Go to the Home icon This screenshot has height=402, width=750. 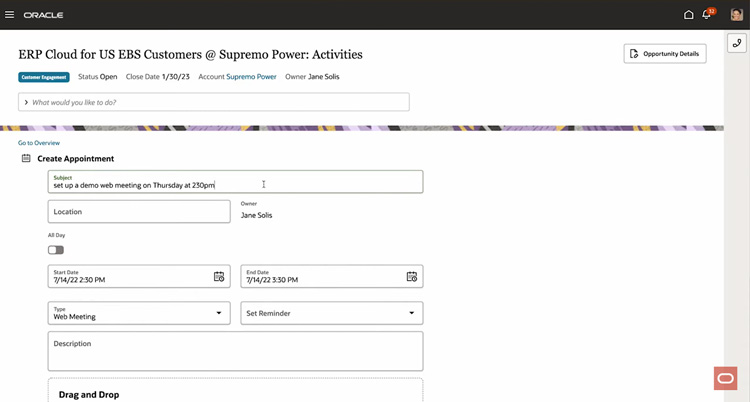coord(688,15)
